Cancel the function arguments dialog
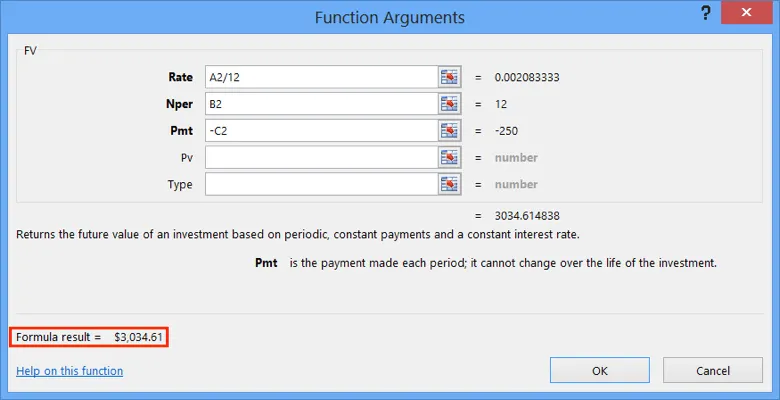This screenshot has width=780, height=400. 713,370
